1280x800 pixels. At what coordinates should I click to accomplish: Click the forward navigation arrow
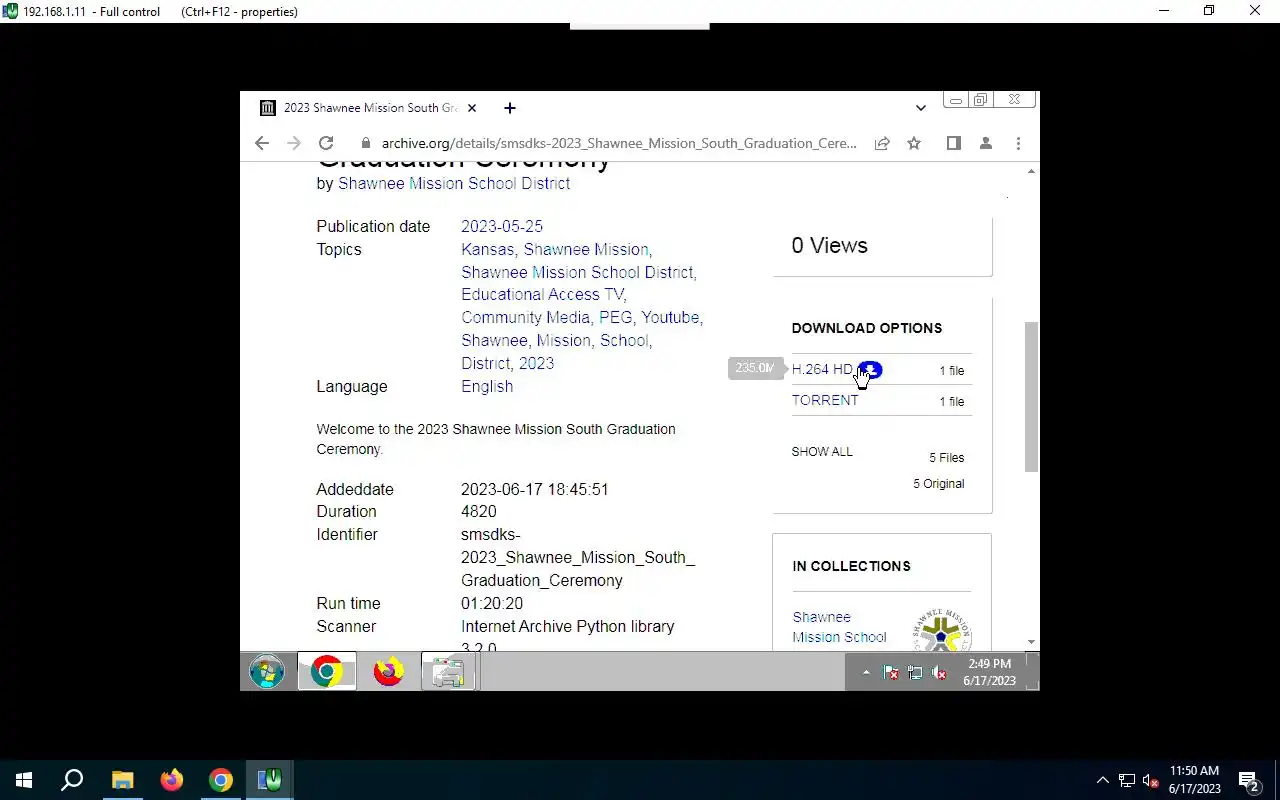pyautogui.click(x=293, y=143)
